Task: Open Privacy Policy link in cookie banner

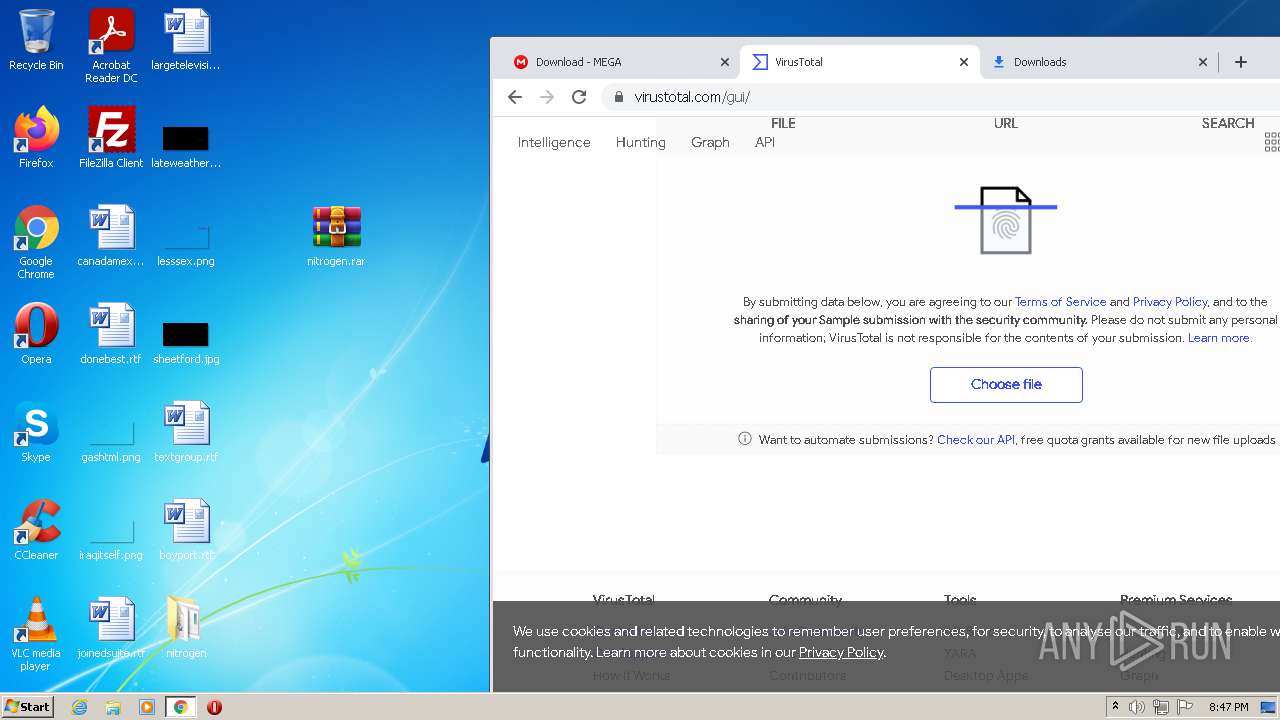Action: click(x=841, y=652)
